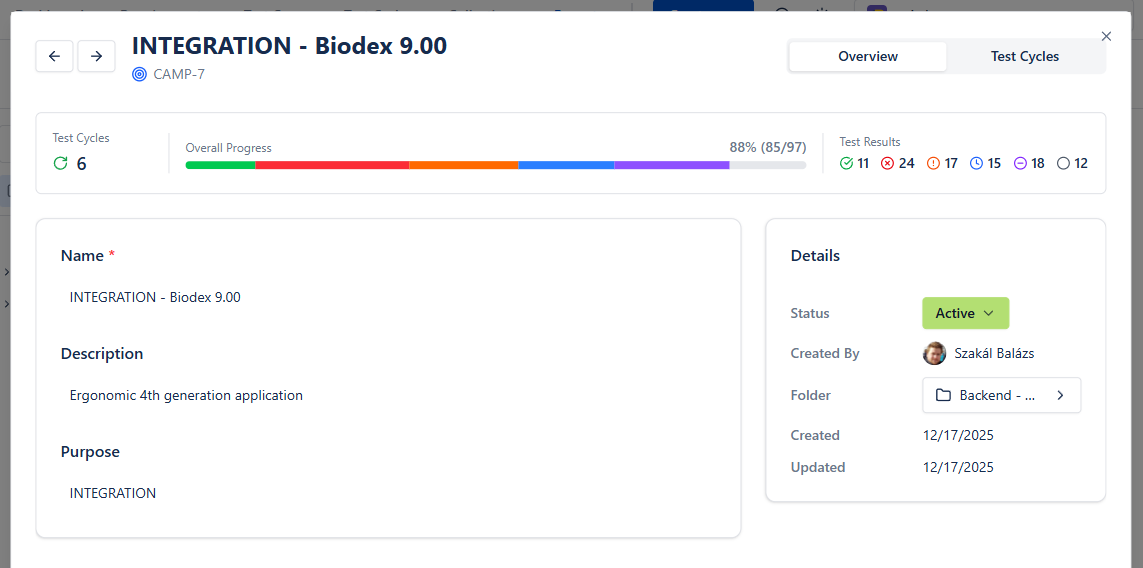Image resolution: width=1143 pixels, height=568 pixels.
Task: Click the red failed results X icon
Action: pyautogui.click(x=887, y=163)
